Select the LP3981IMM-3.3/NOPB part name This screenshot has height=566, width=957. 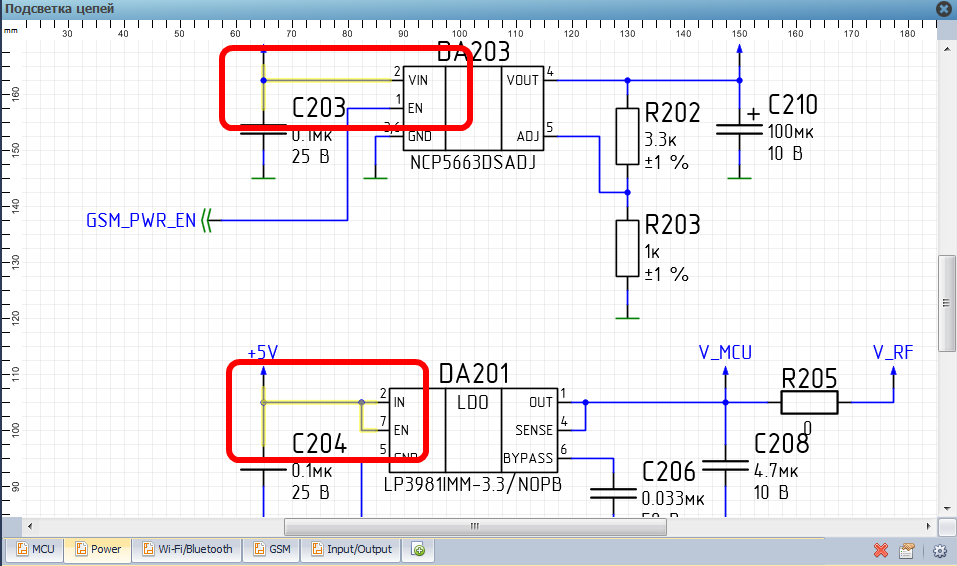coord(472,484)
